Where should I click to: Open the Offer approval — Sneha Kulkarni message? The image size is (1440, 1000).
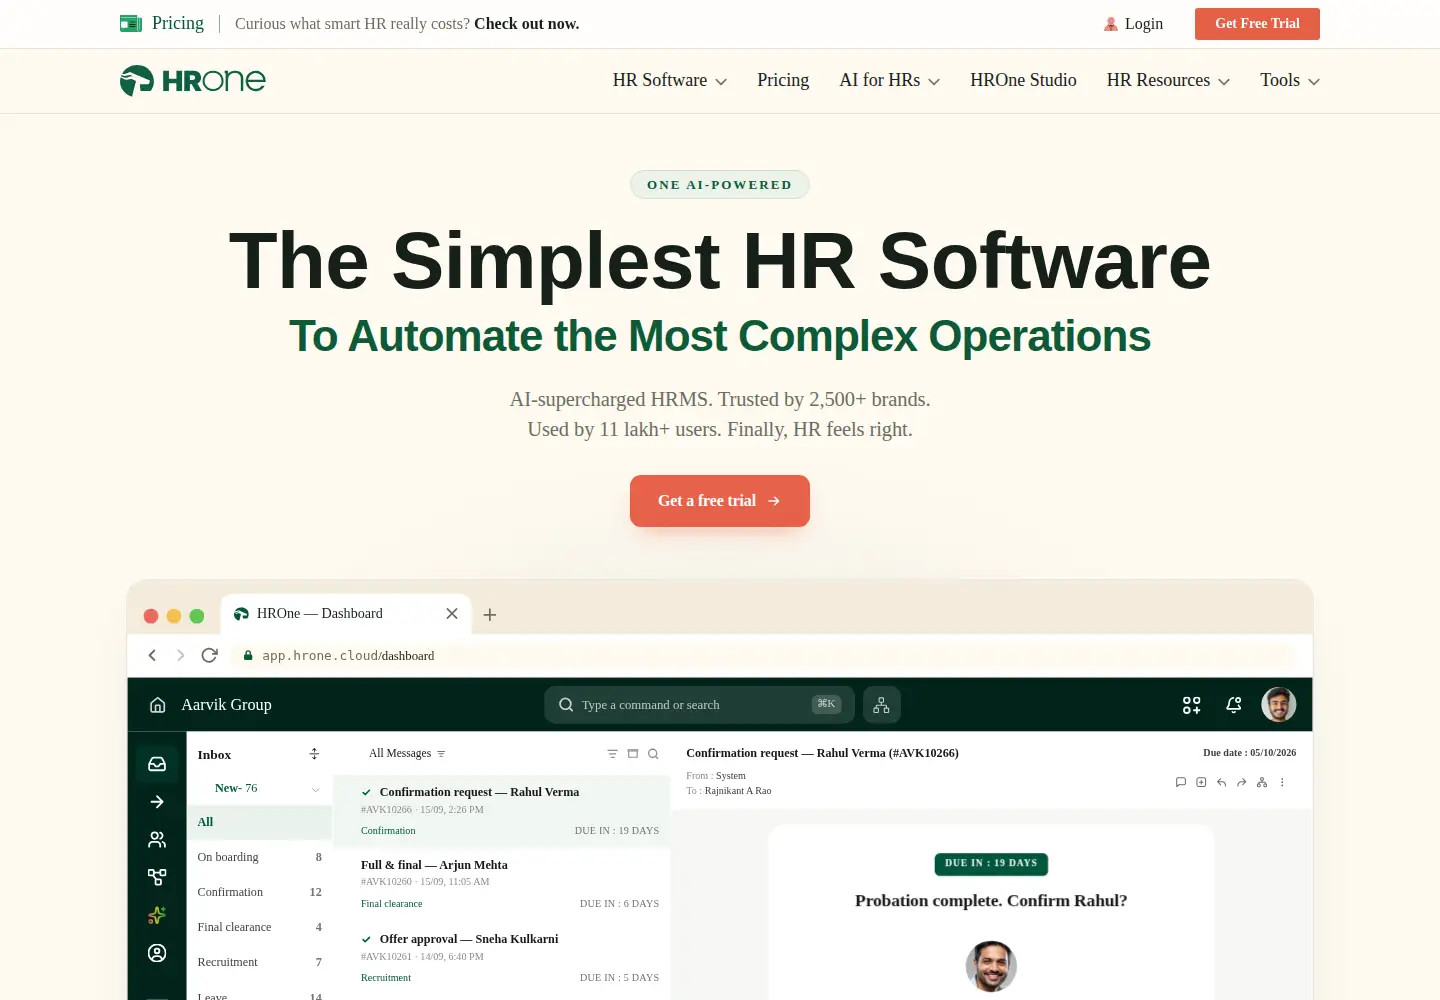(501, 958)
